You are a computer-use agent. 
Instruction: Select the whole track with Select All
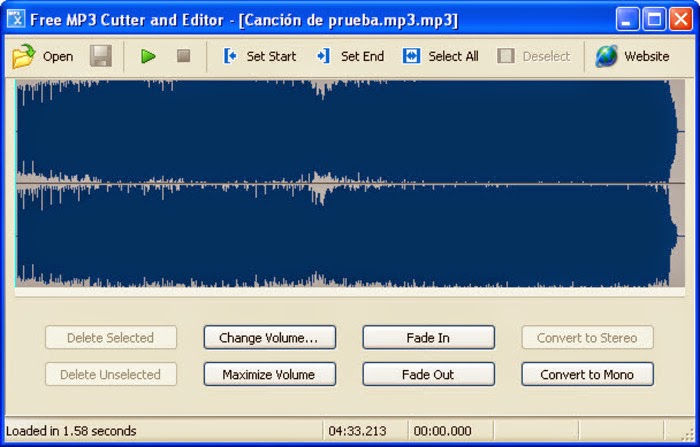pyautogui.click(x=440, y=56)
